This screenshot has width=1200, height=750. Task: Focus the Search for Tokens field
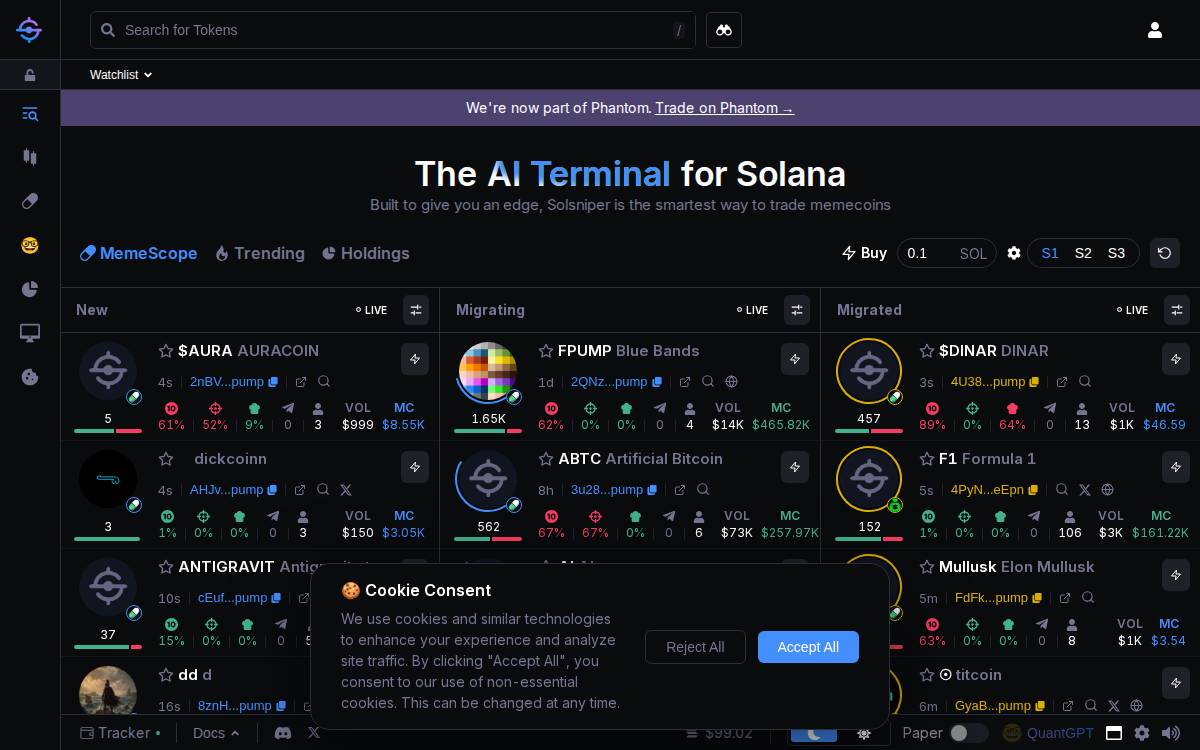click(393, 30)
